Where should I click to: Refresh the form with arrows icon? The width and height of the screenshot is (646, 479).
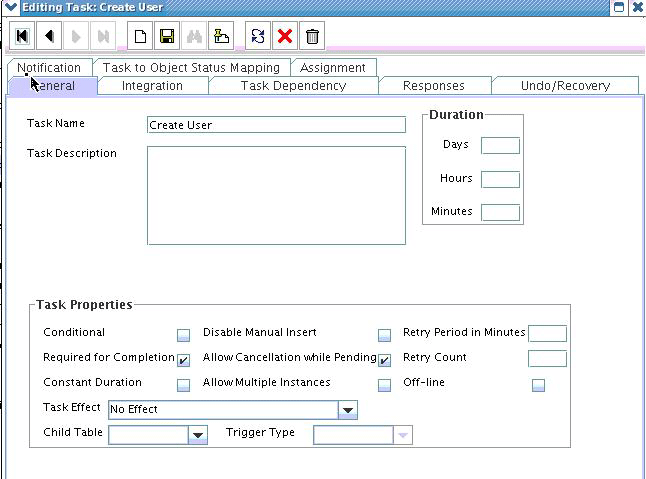coord(258,36)
